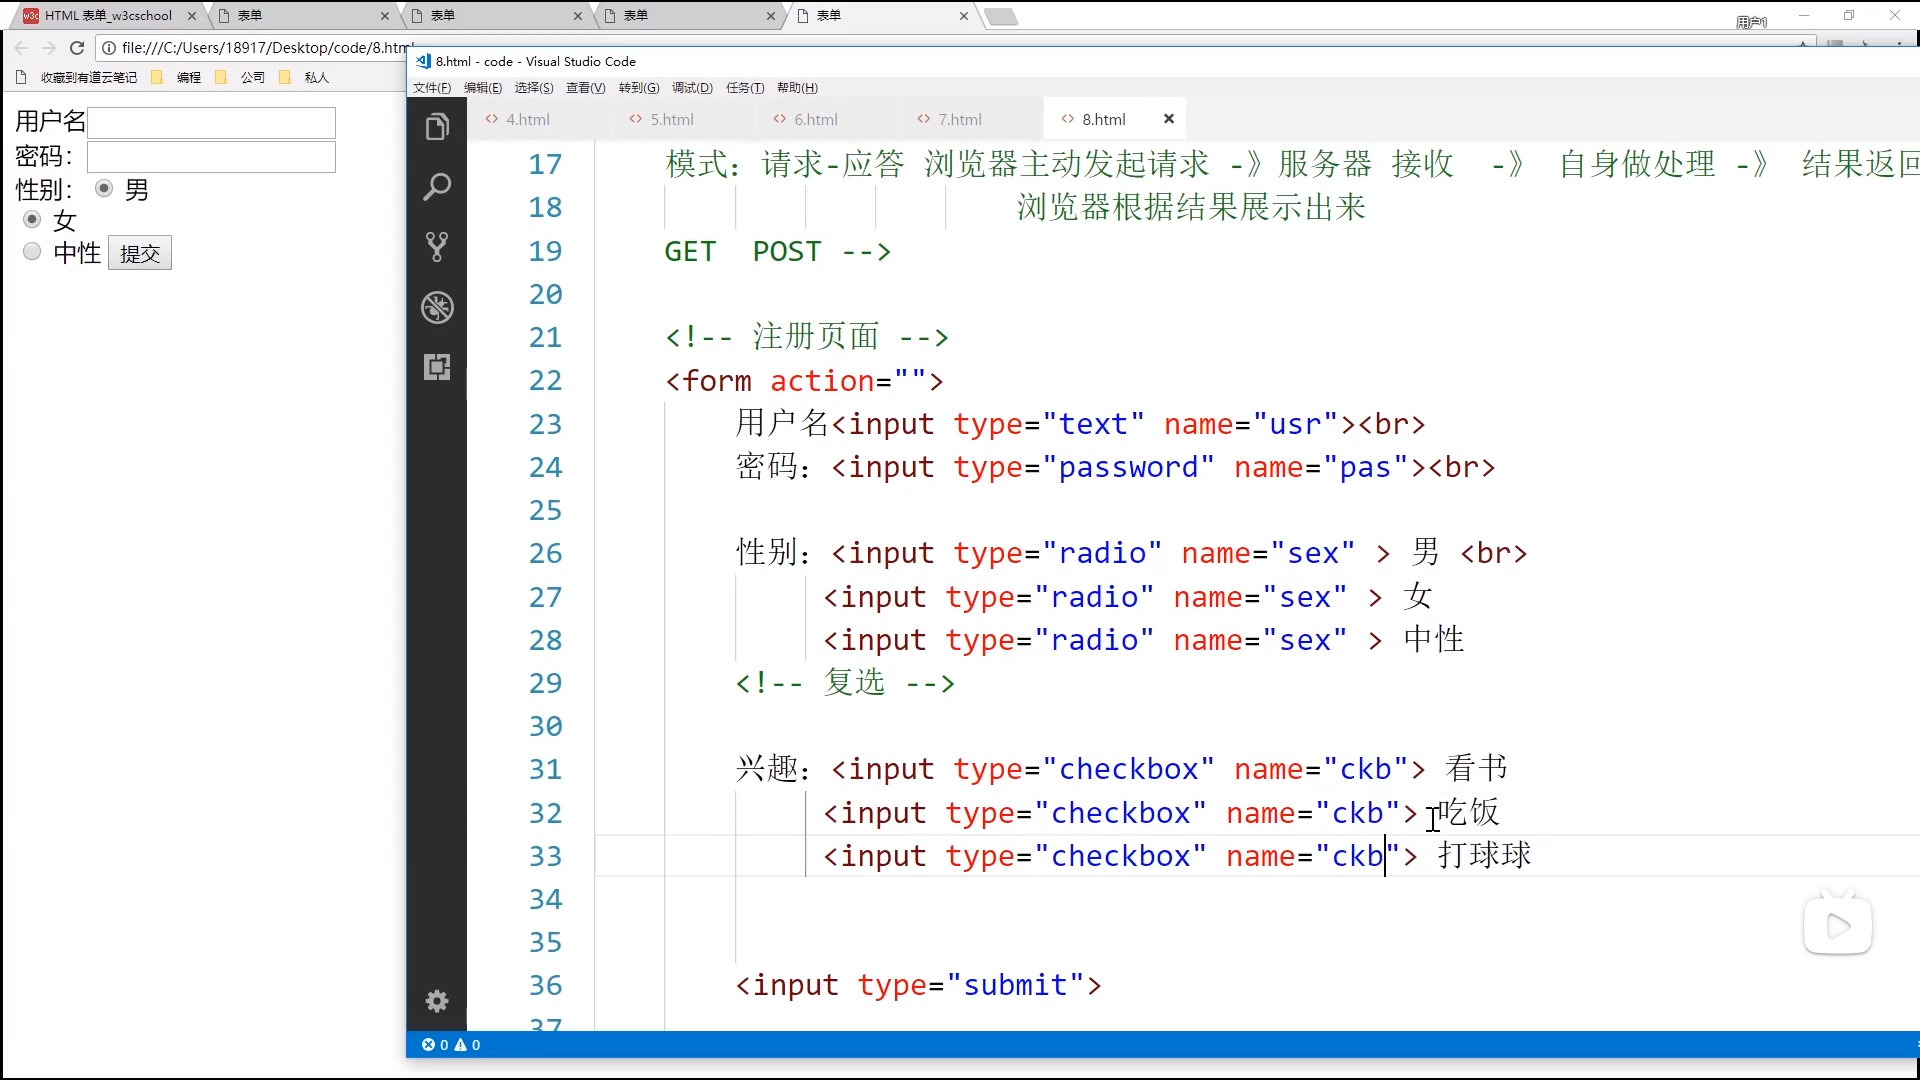The width and height of the screenshot is (1920, 1080).
Task: Select the 男 radio button
Action: 104,188
